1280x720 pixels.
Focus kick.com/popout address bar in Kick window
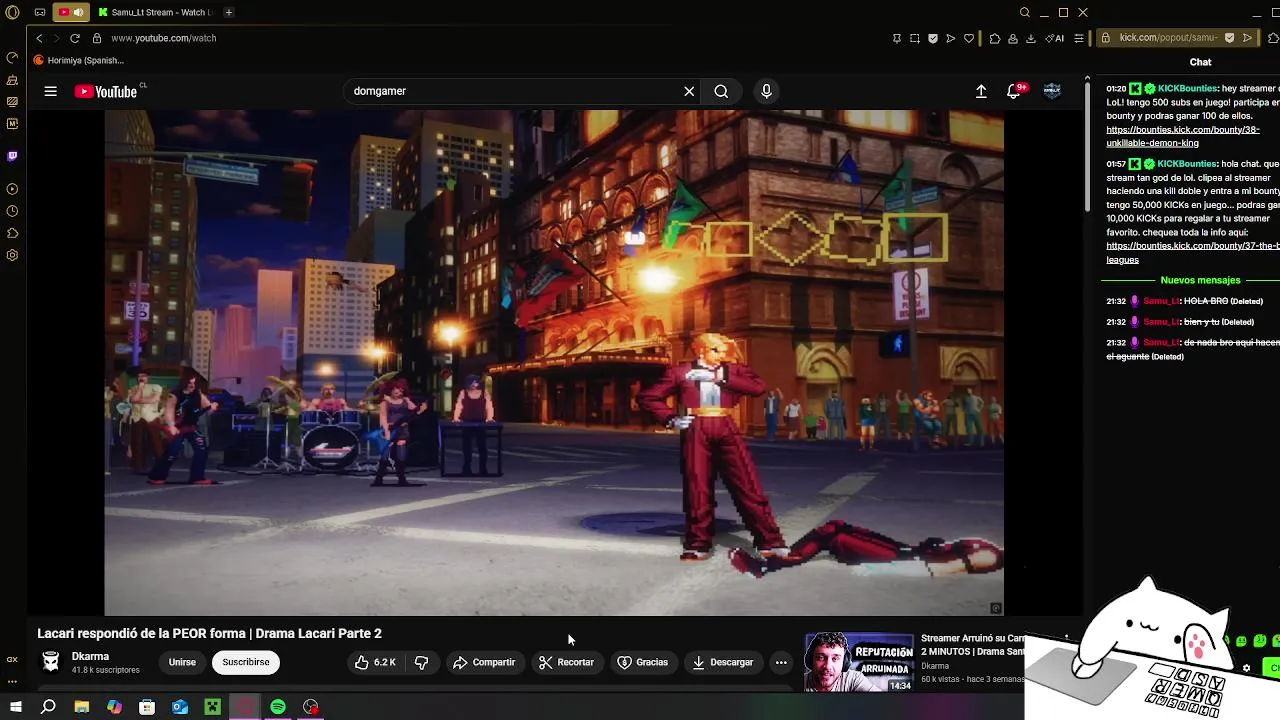1168,38
